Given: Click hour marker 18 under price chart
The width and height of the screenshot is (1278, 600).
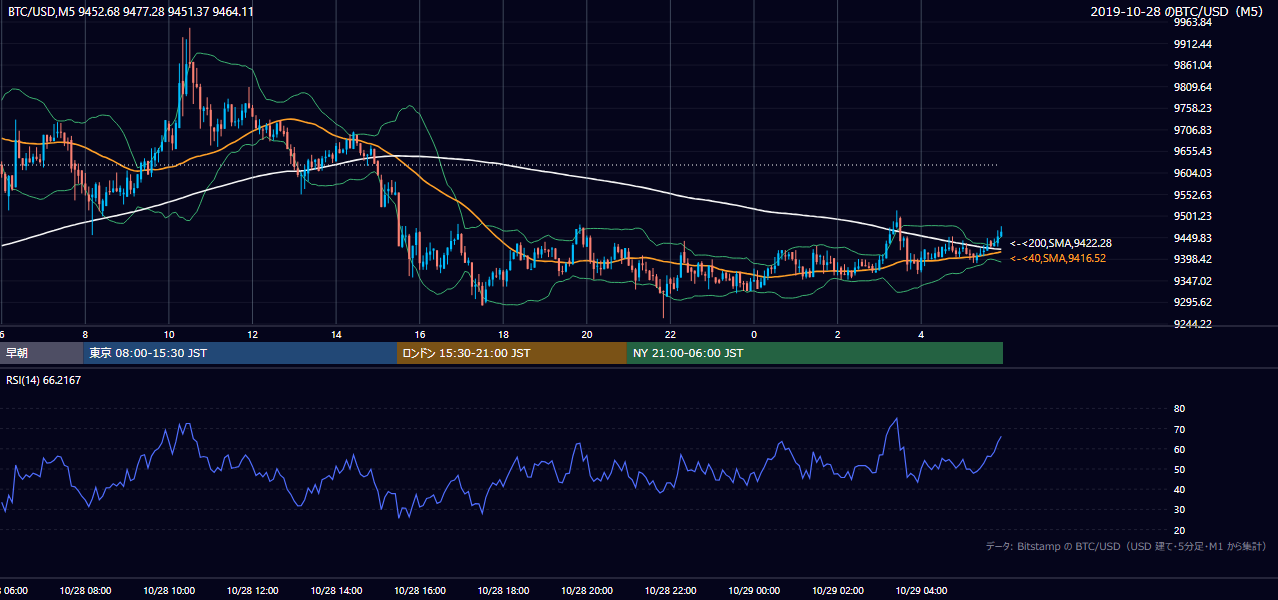Looking at the screenshot, I should 503,335.
